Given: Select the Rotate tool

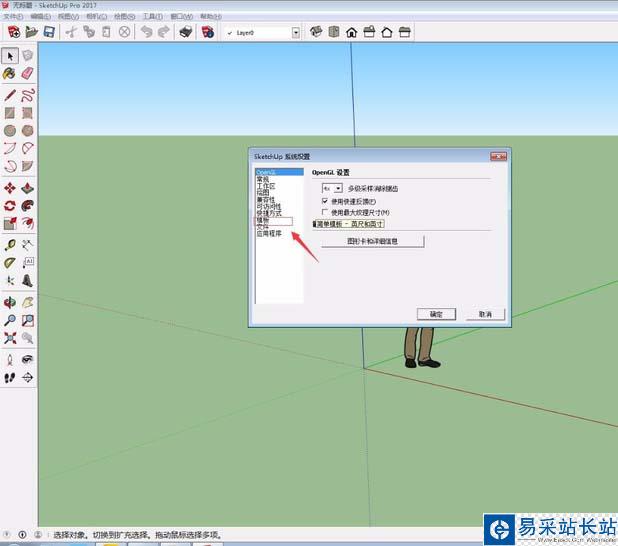Looking at the screenshot, I should 10,206.
